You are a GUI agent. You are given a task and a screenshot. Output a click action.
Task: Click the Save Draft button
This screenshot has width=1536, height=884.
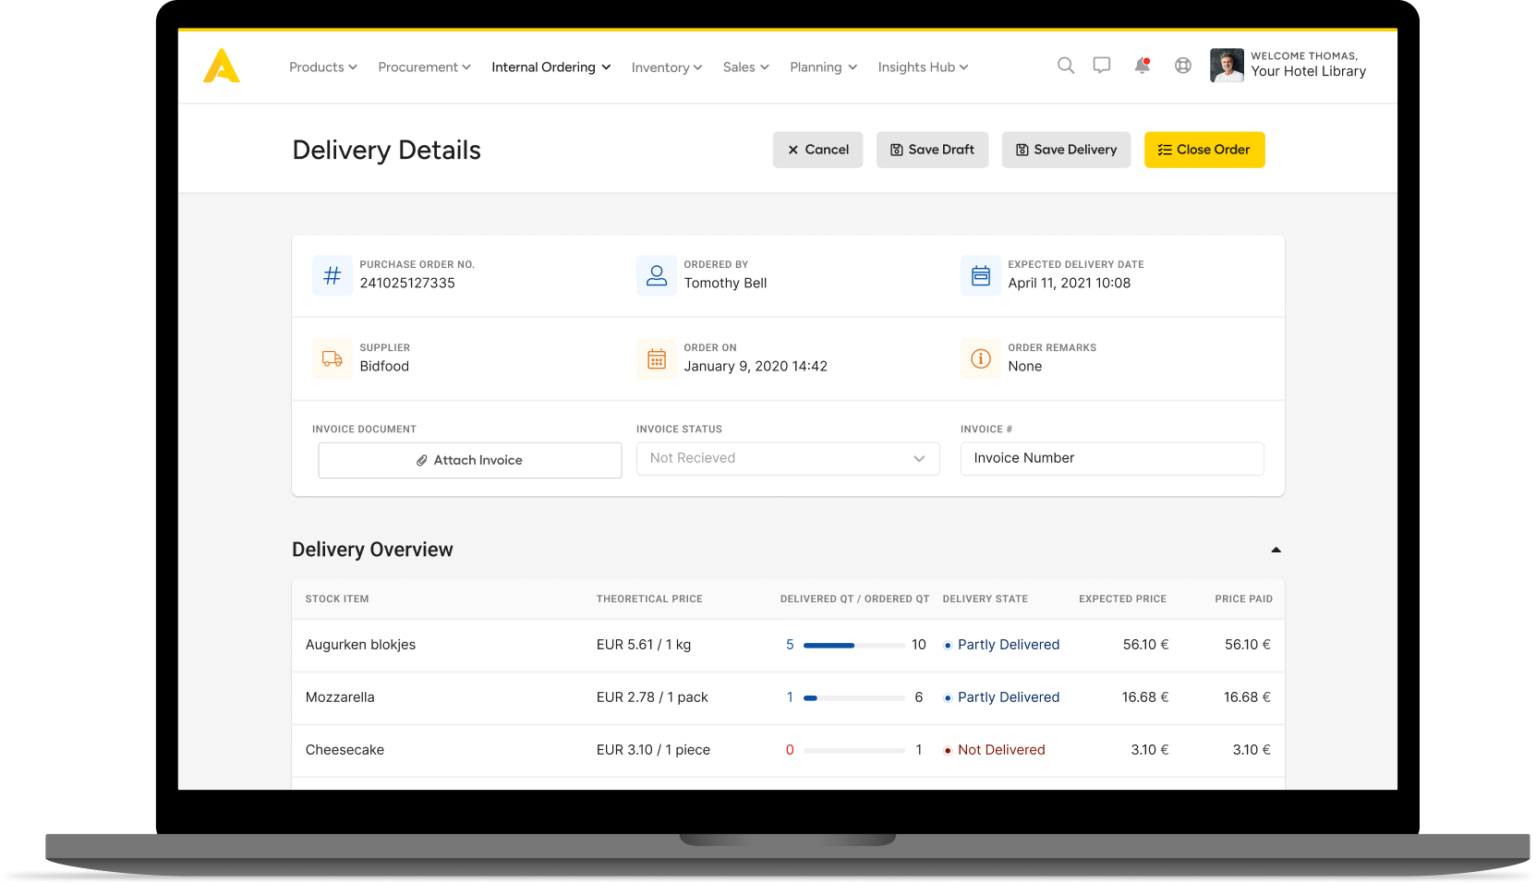[932, 150]
